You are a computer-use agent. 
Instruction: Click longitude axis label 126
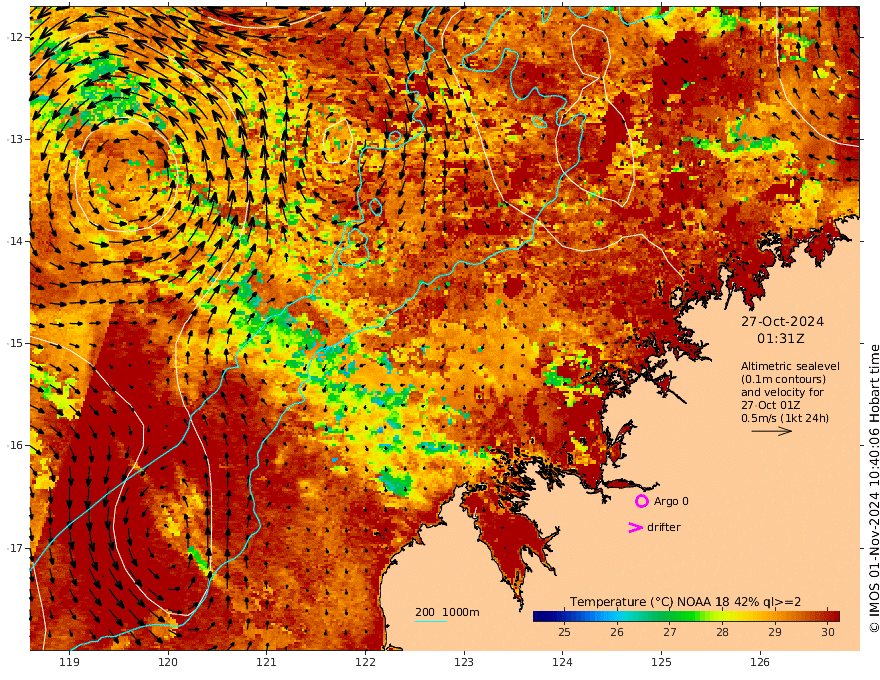[x=760, y=662]
